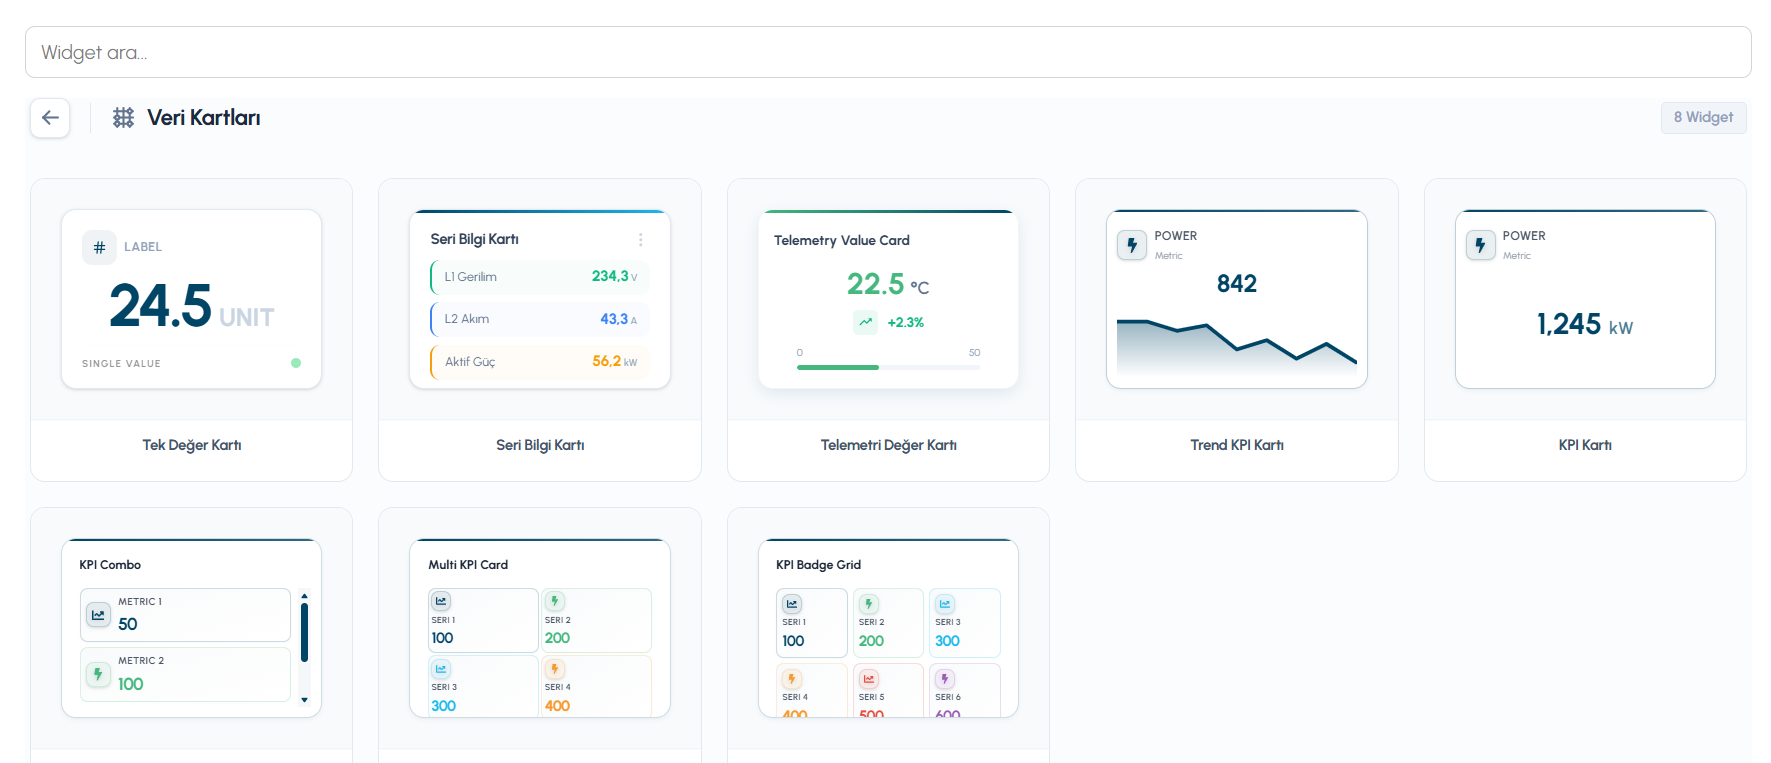Screen dimensions: 1771x763
Task: Click the SERI 4 orange lightning icon in Multi KPI Card
Action: pyautogui.click(x=555, y=668)
